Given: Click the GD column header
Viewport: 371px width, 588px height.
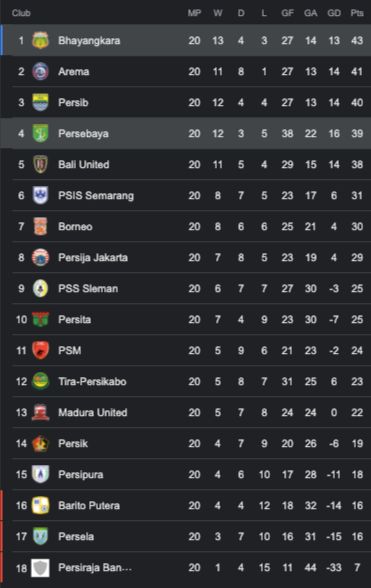Looking at the screenshot, I should [333, 13].
